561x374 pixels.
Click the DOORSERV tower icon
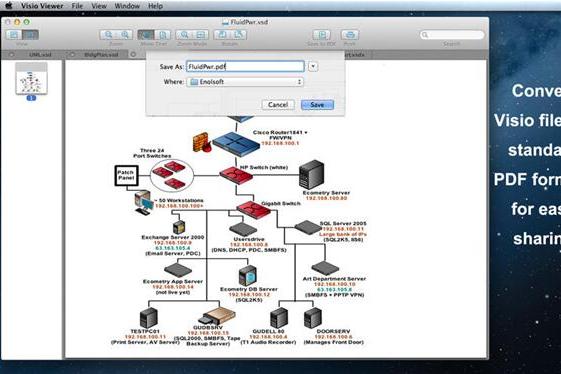pyautogui.click(x=313, y=318)
